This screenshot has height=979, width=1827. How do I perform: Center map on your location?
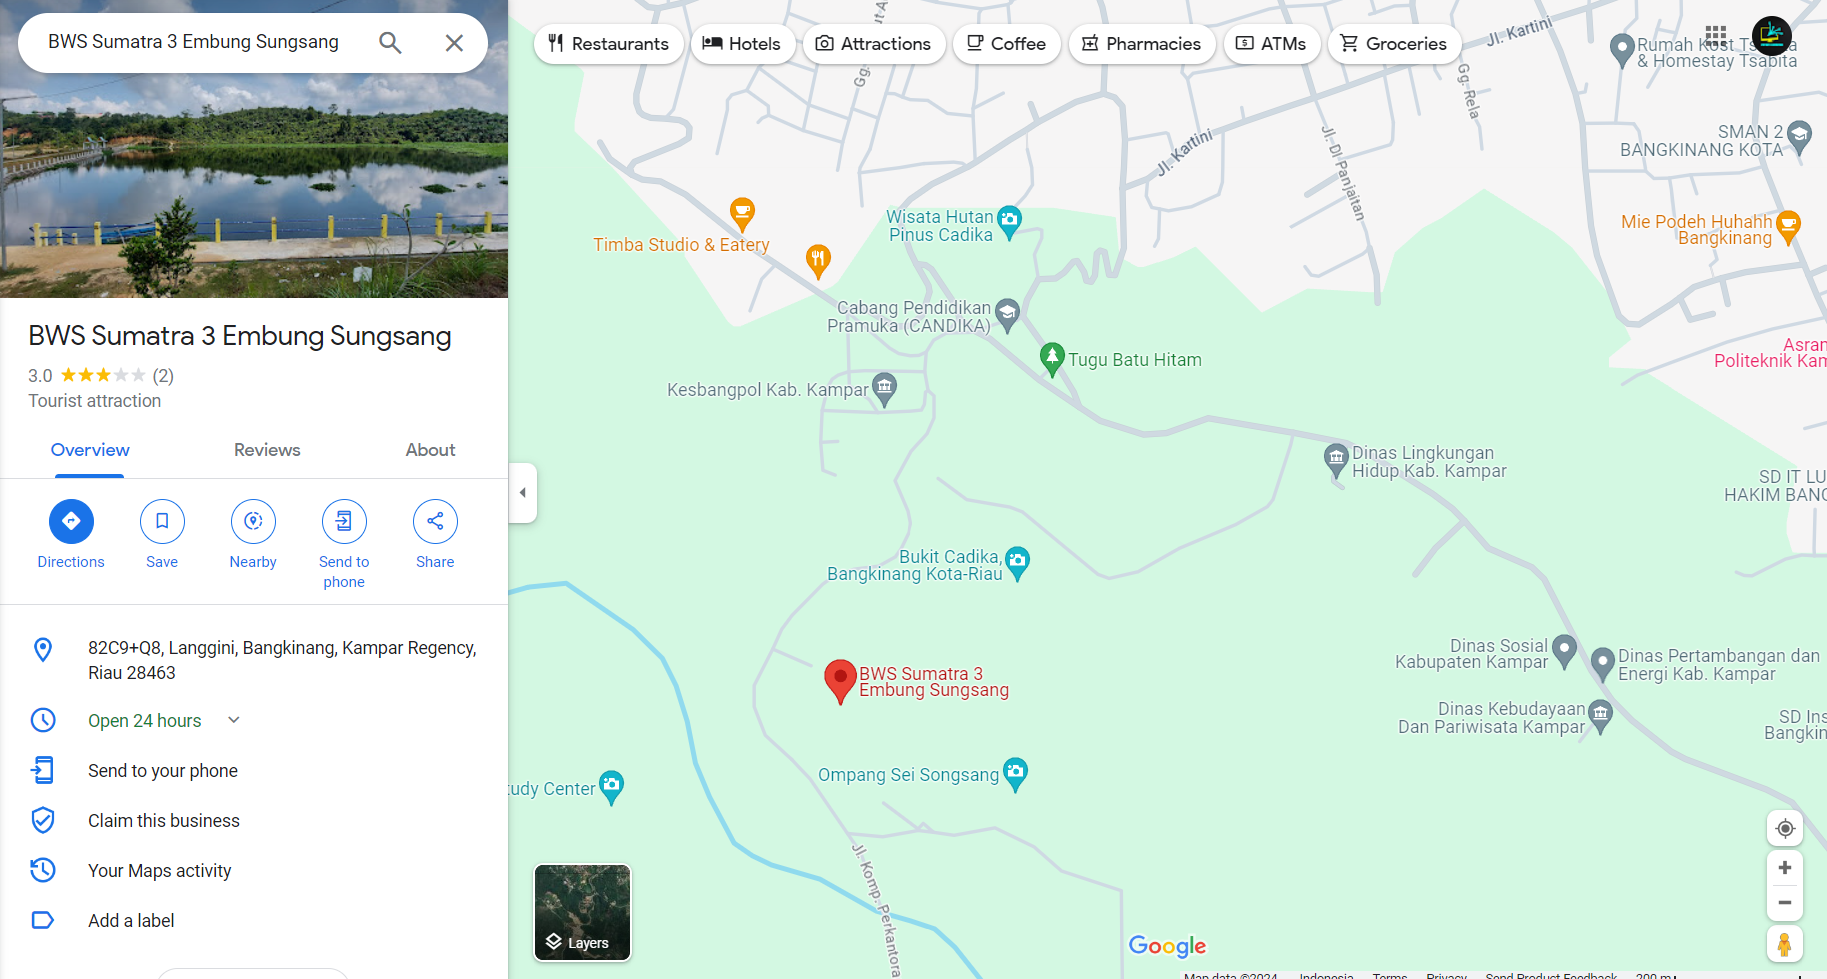click(1784, 828)
